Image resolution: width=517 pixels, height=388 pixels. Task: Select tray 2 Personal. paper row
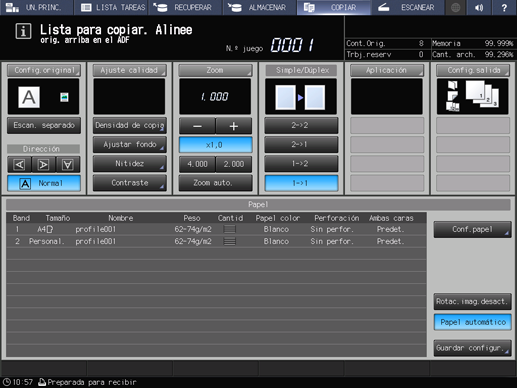216,241
